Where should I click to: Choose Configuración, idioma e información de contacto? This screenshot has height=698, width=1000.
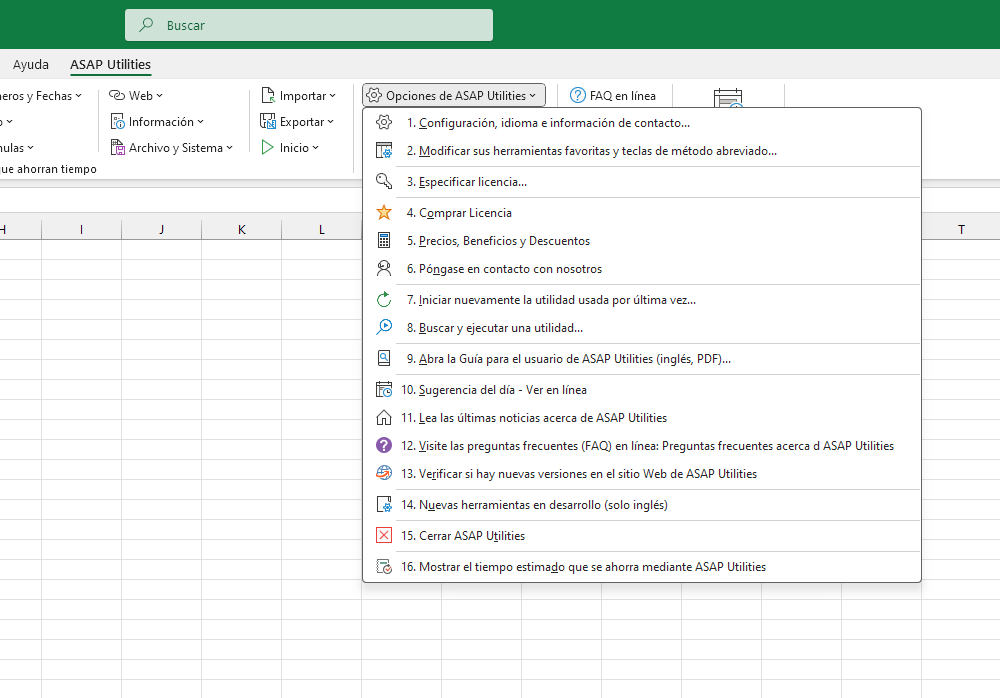click(x=642, y=123)
